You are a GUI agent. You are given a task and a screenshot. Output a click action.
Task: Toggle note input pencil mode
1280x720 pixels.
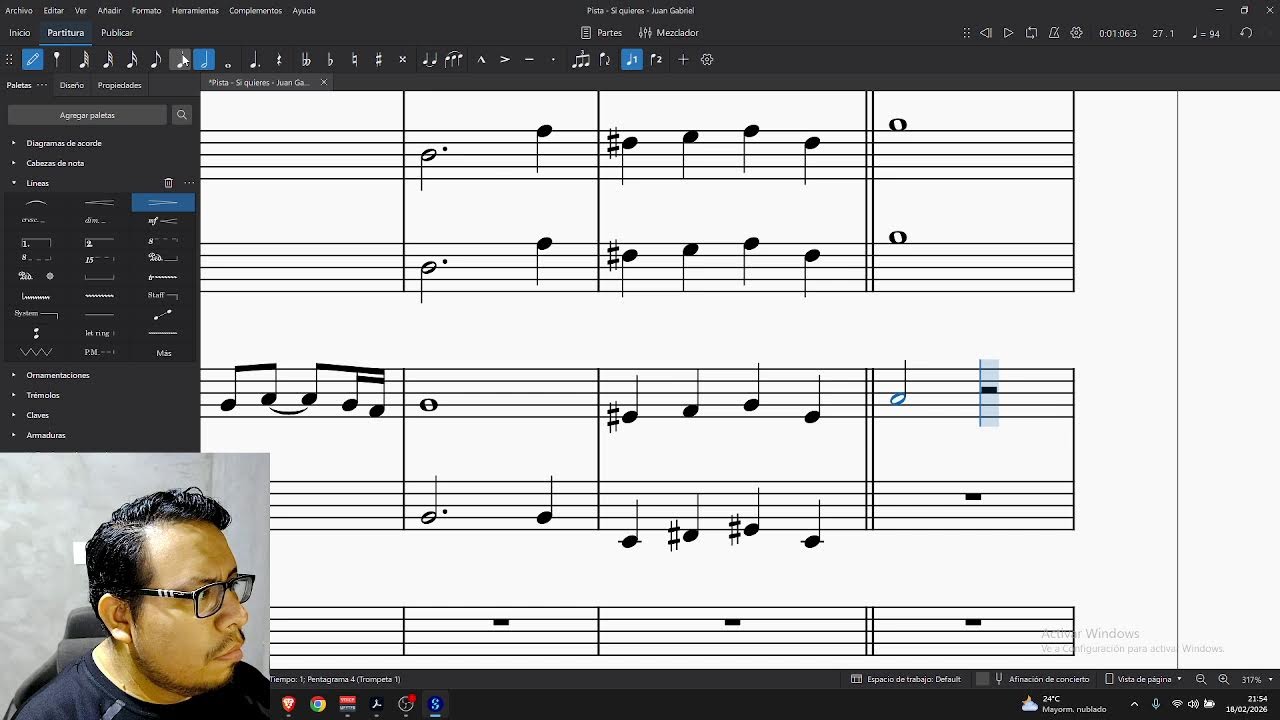[x=33, y=60]
